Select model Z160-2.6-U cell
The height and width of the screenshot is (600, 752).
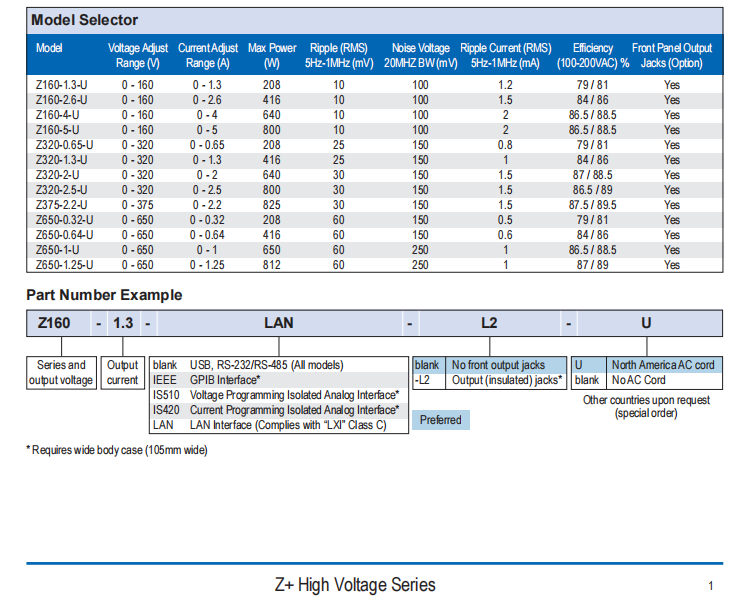61,100
